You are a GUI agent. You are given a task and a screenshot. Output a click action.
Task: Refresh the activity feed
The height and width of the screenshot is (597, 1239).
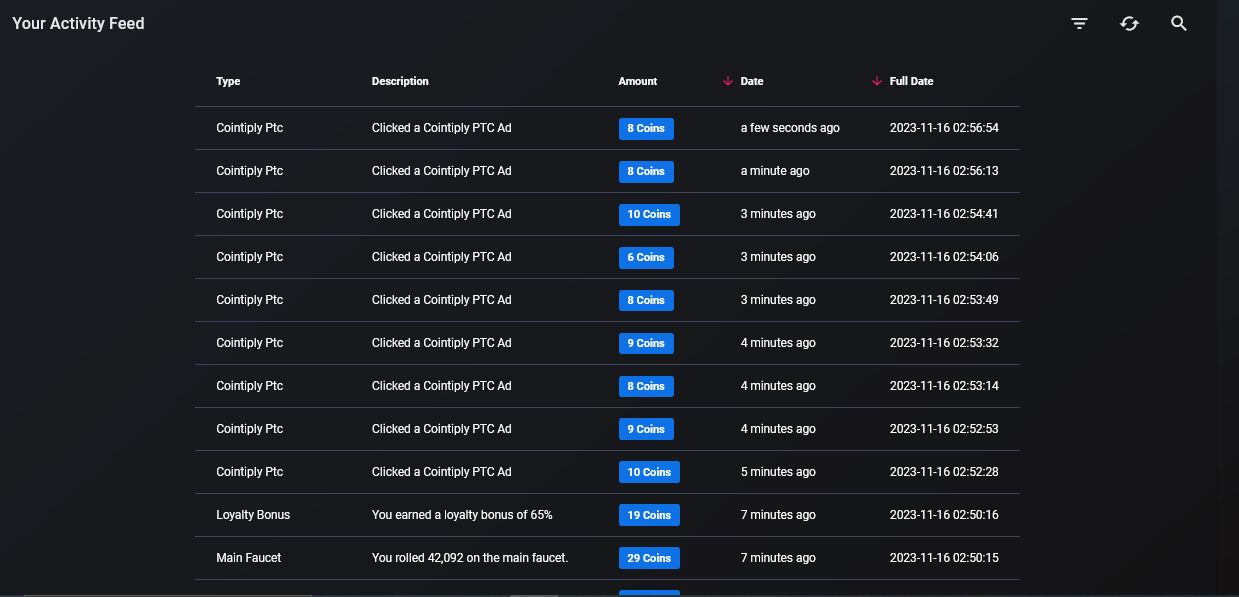[1129, 23]
